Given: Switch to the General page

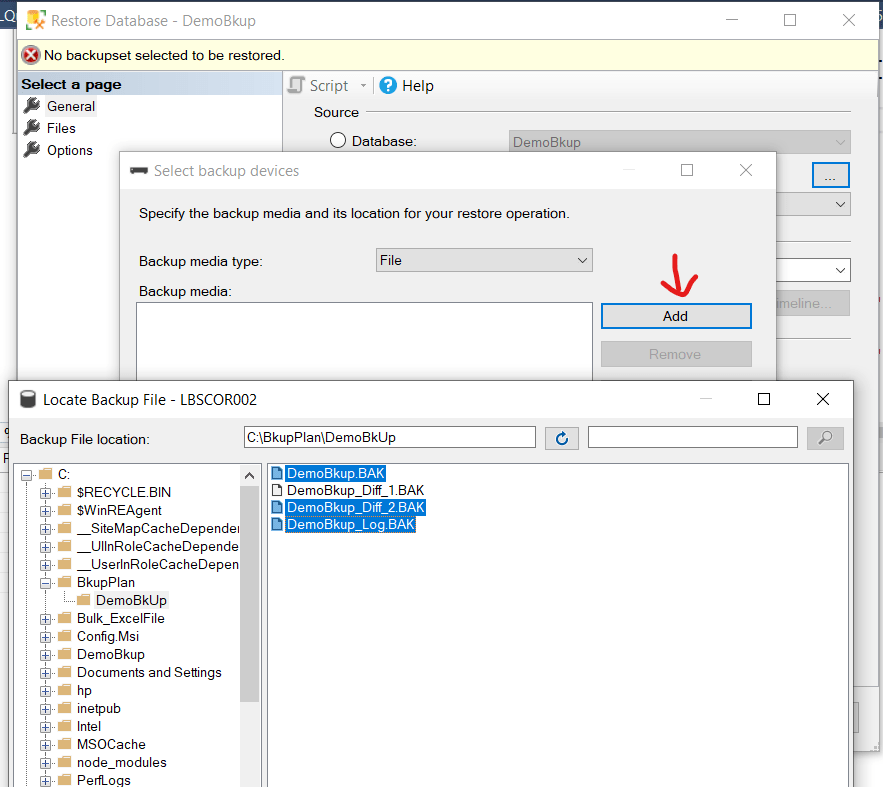Looking at the screenshot, I should pyautogui.click(x=70, y=106).
